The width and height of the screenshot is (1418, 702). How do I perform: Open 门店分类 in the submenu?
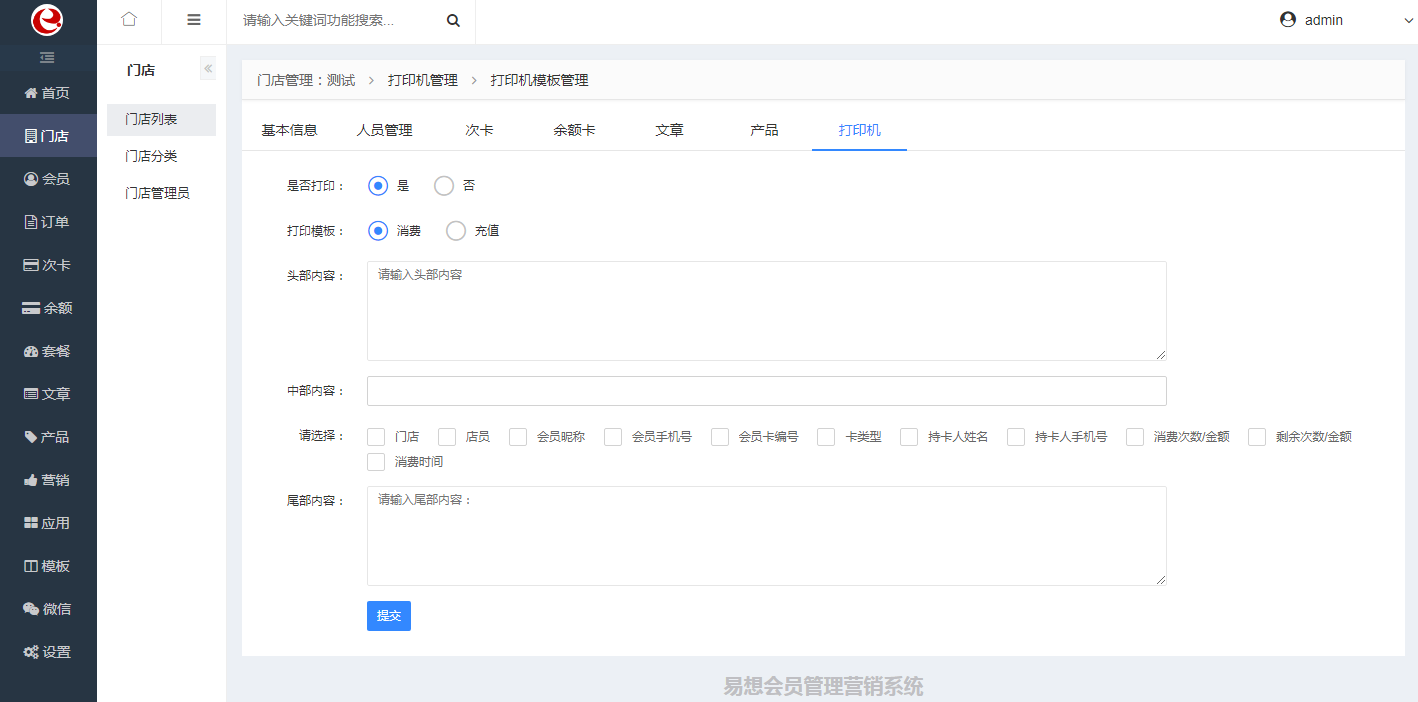coord(161,157)
